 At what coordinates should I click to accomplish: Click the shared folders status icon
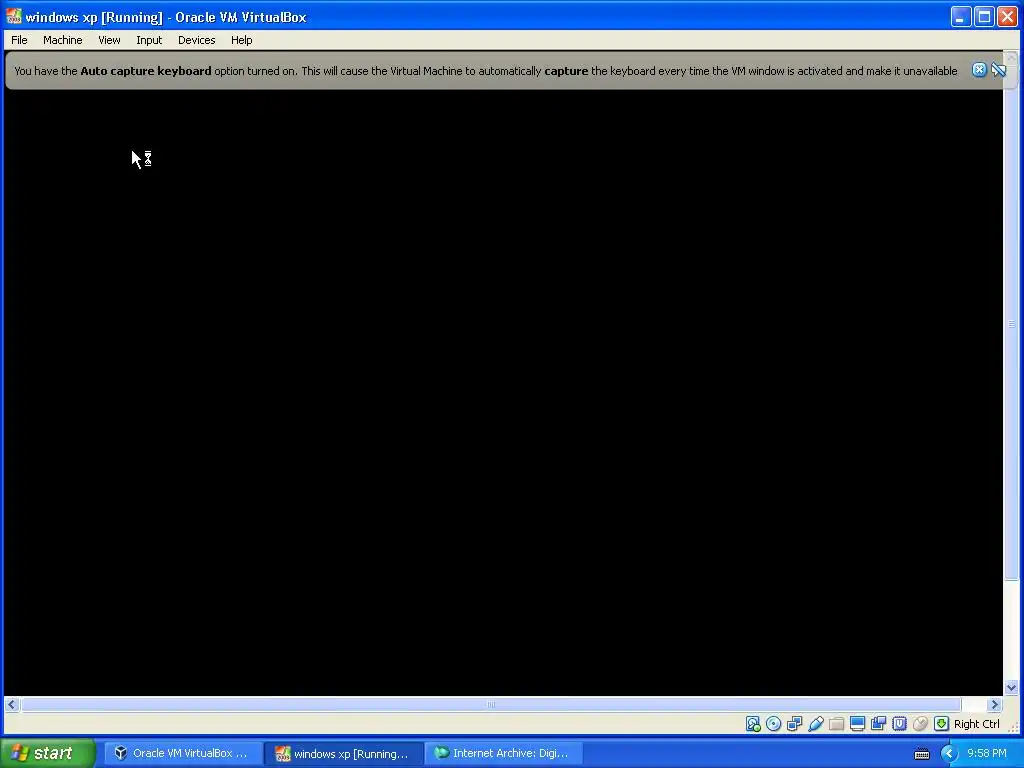[x=837, y=724]
